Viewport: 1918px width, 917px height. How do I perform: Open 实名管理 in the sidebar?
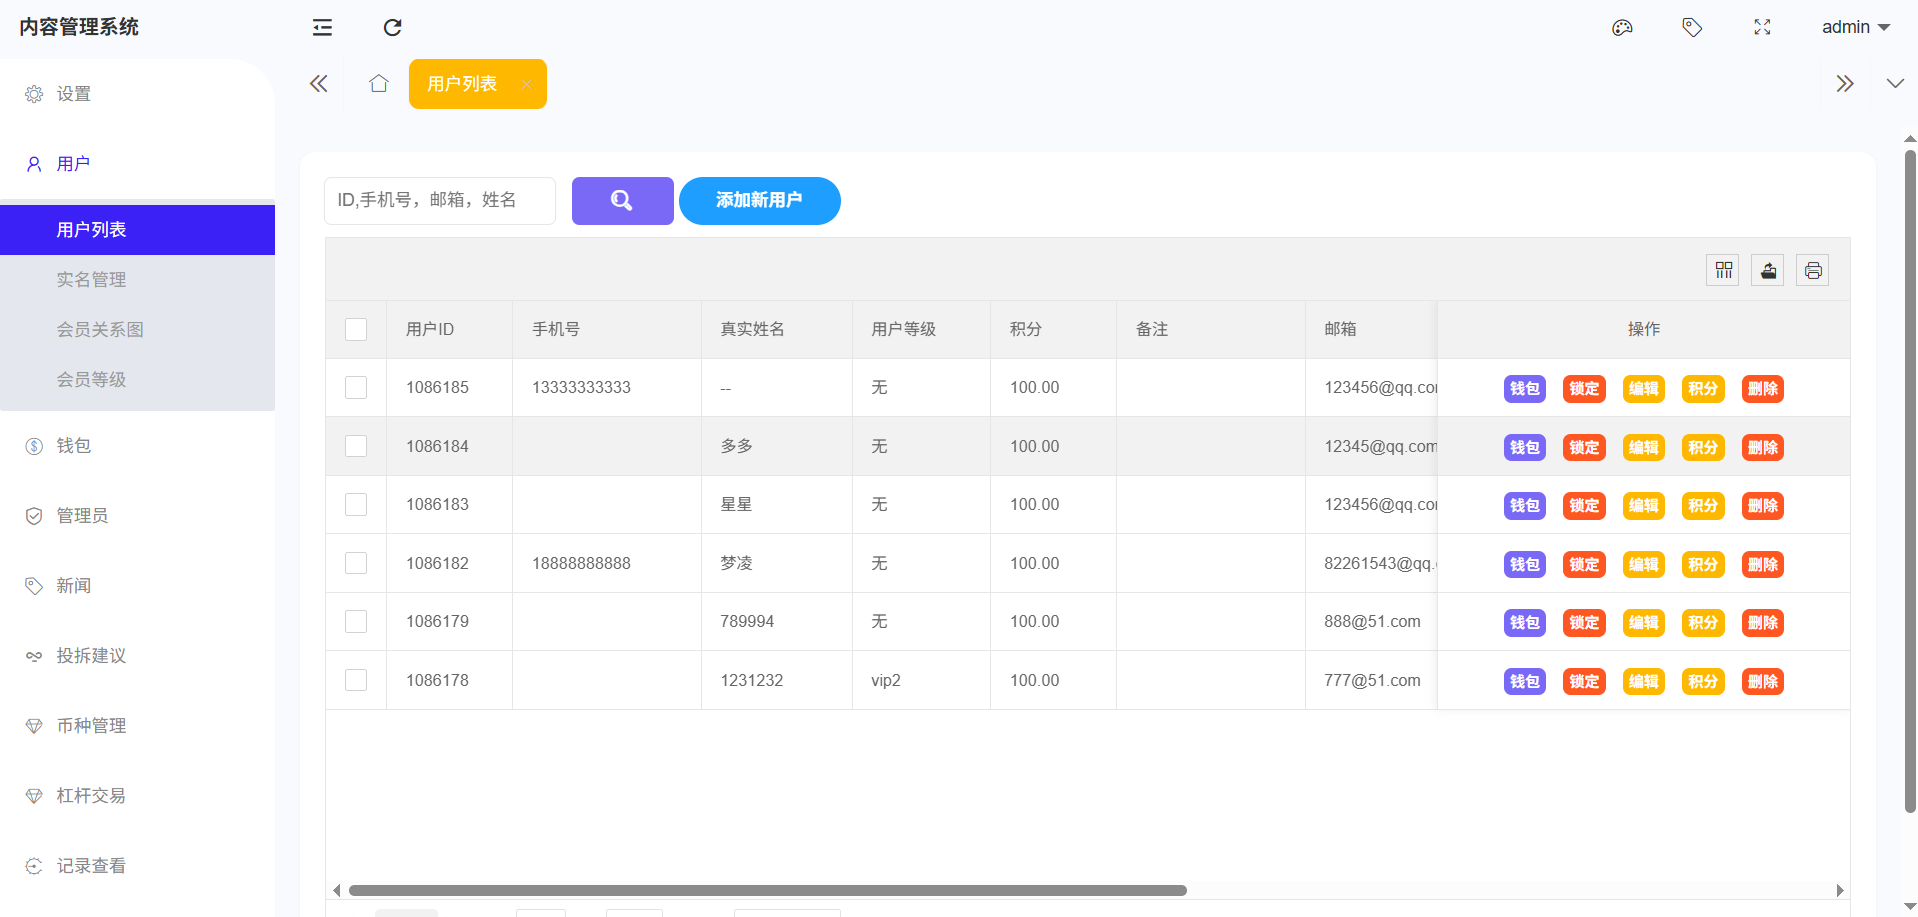(91, 280)
